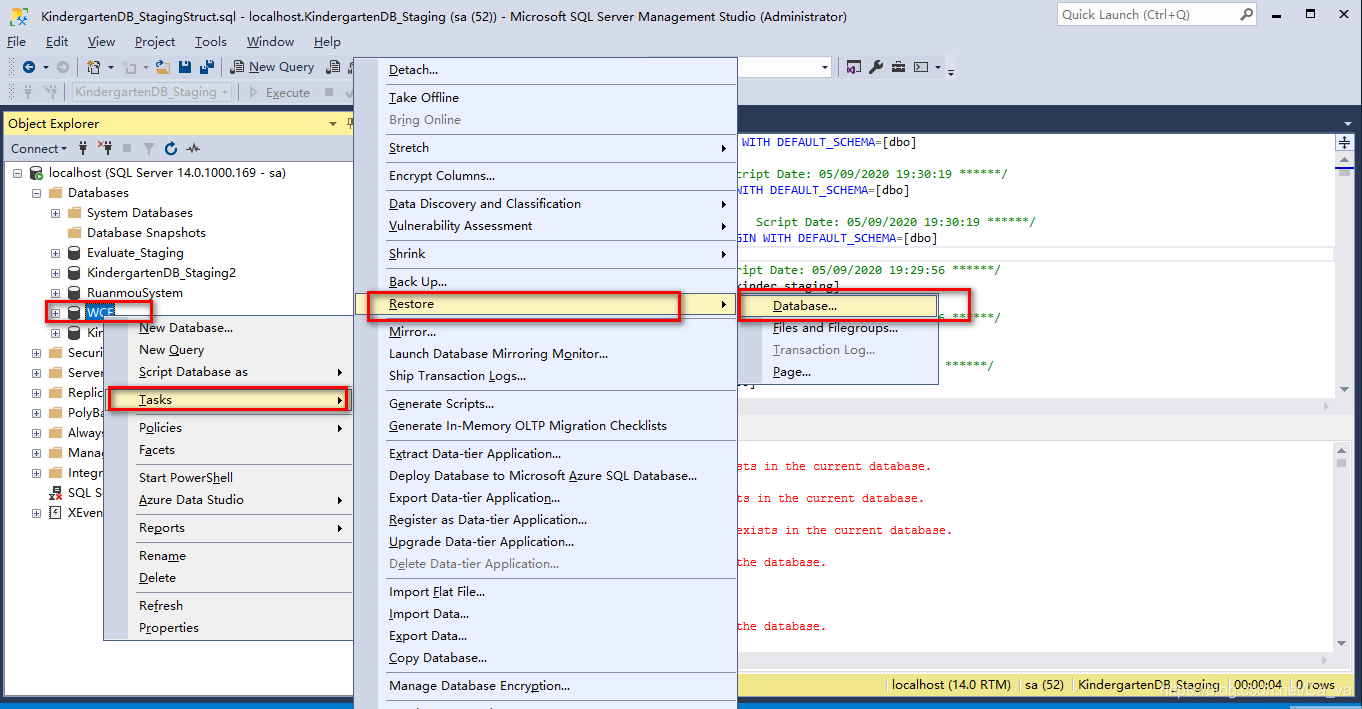Viewport: 1362px width, 709px height.
Task: Open the Shrink submenu entry
Action: pyautogui.click(x=546, y=254)
